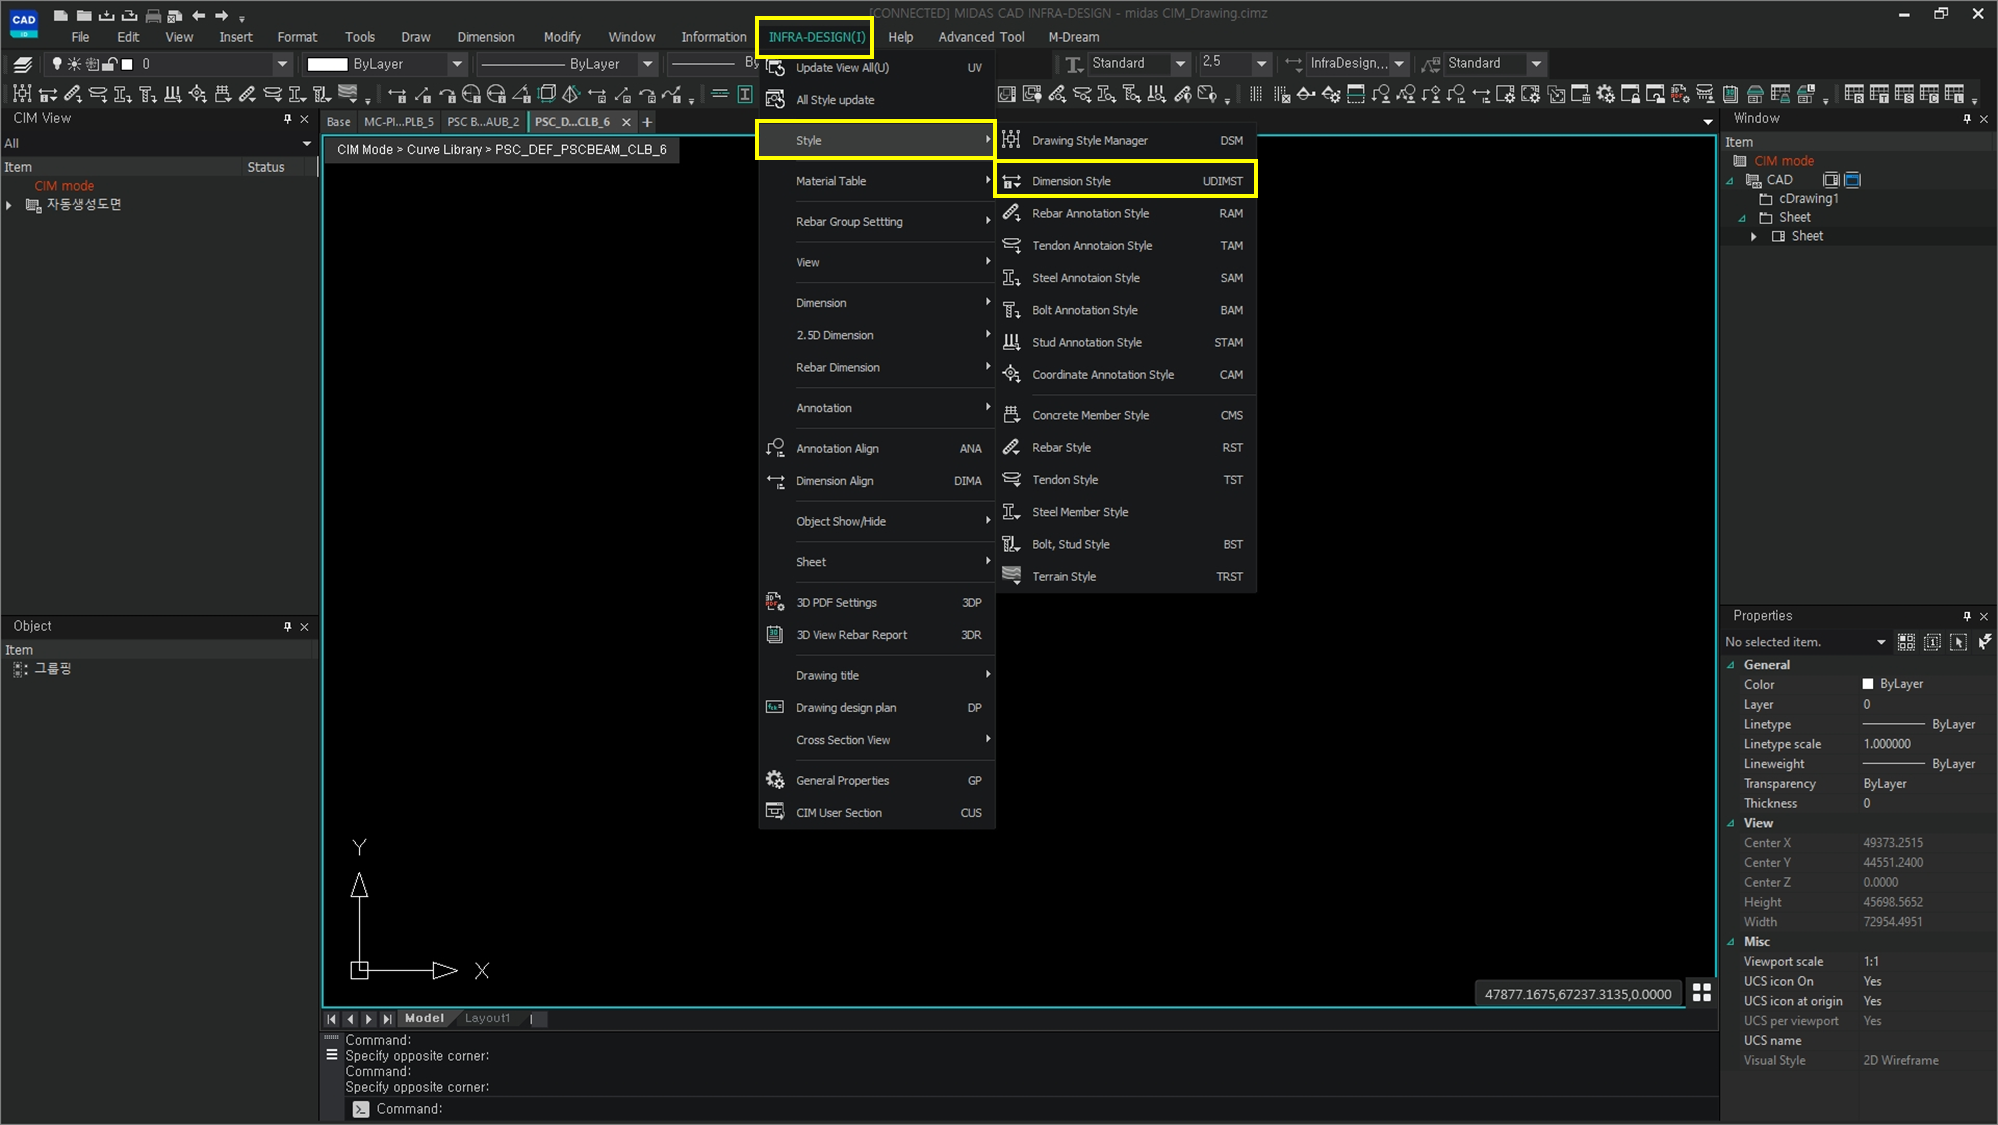Close the PSC_D...CLB_6 tab

(x=626, y=122)
